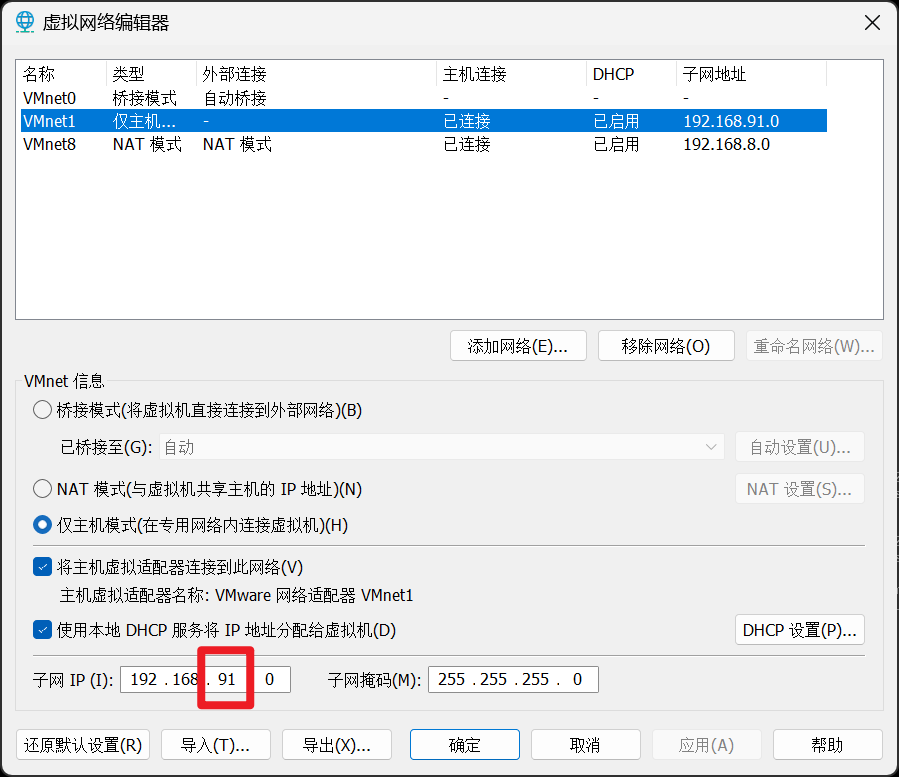Click the 类型 column header
This screenshot has height=777, width=899.
[x=151, y=74]
